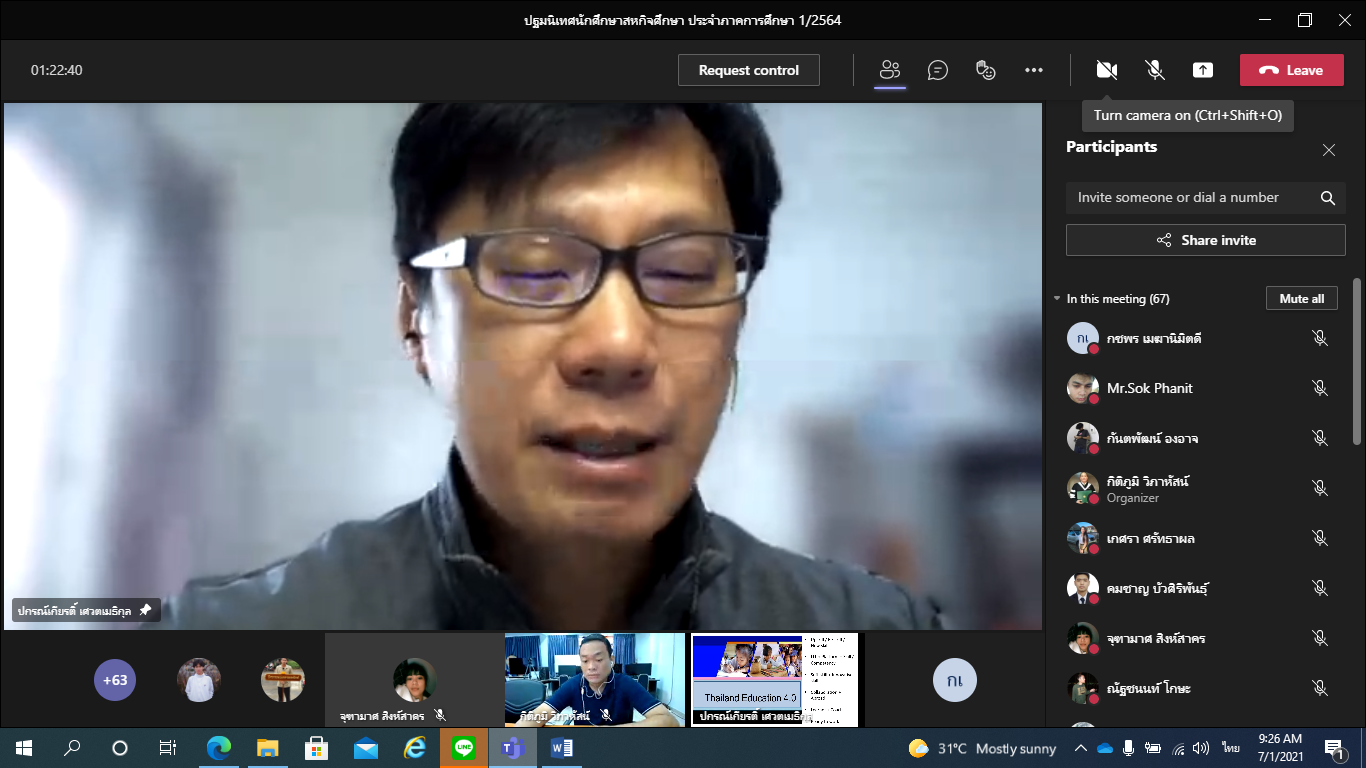The width and height of the screenshot is (1366, 768).
Task: Expand the +63 more participants bubble
Action: [x=115, y=680]
